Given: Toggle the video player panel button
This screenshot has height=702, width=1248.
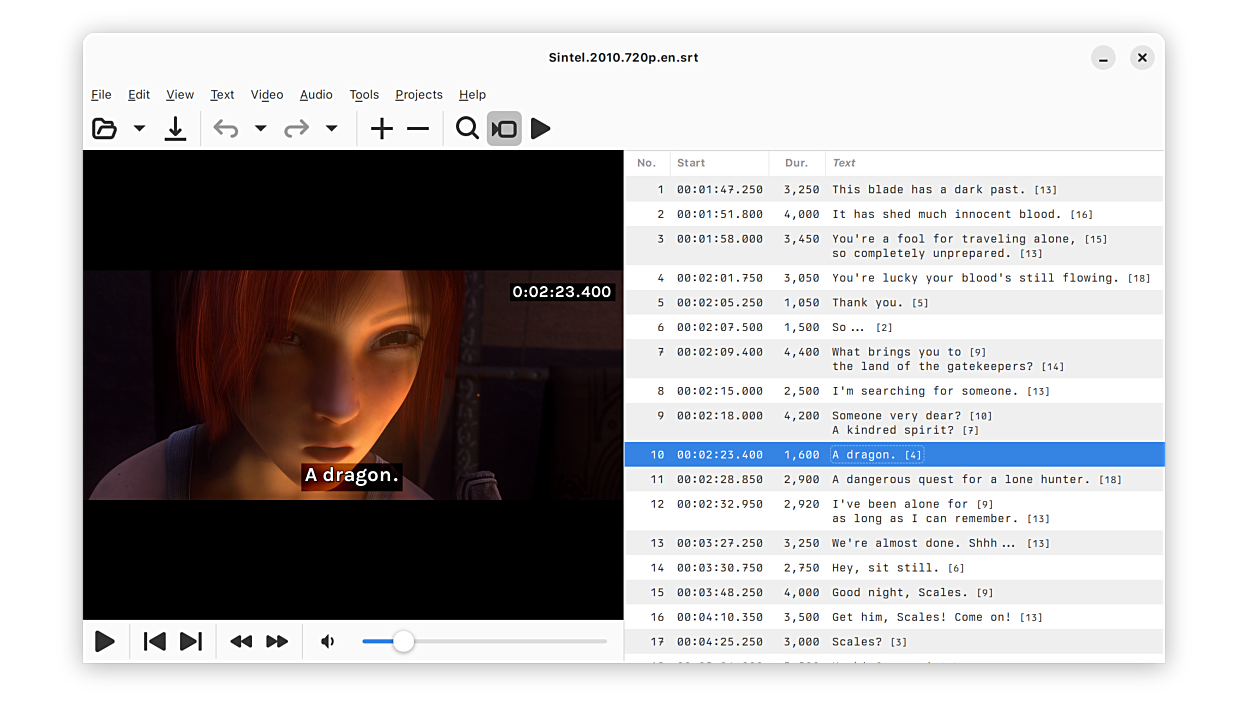Looking at the screenshot, I should point(504,128).
